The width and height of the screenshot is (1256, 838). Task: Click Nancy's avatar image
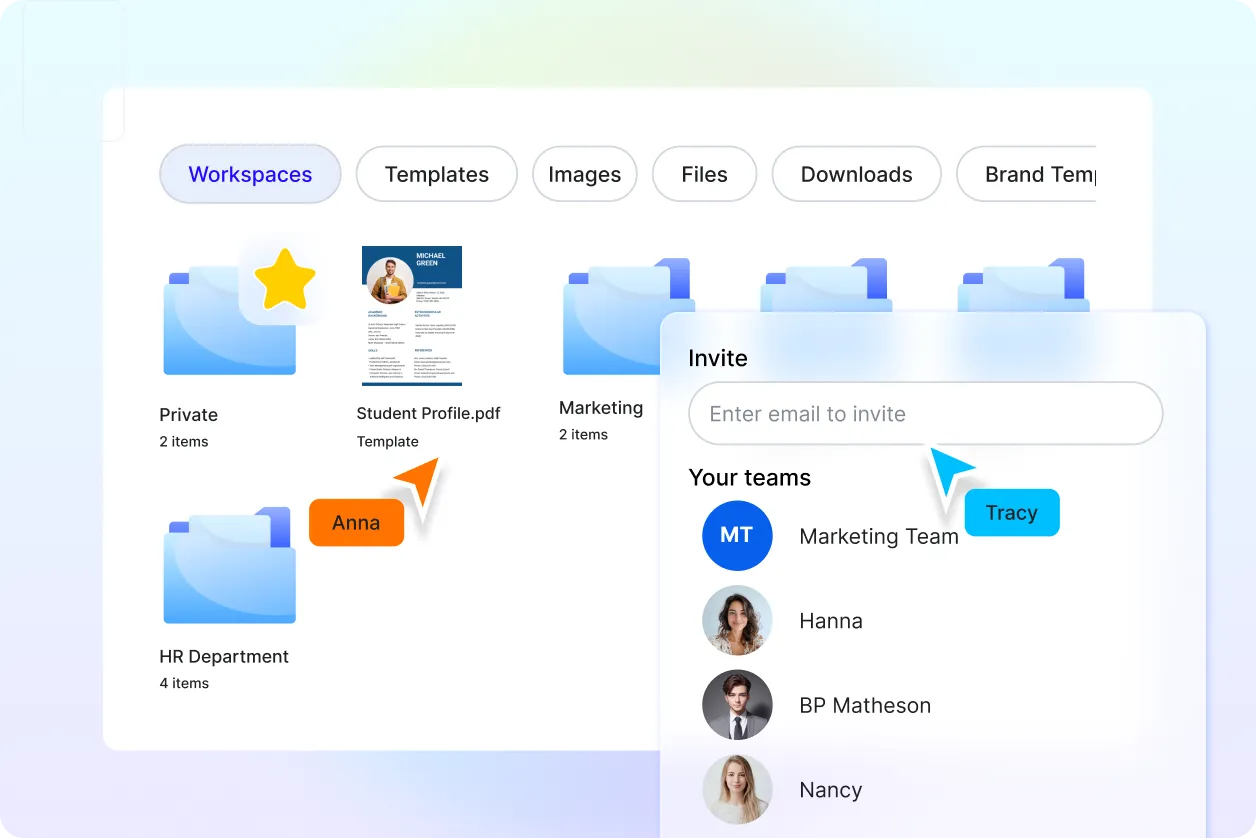(x=737, y=790)
